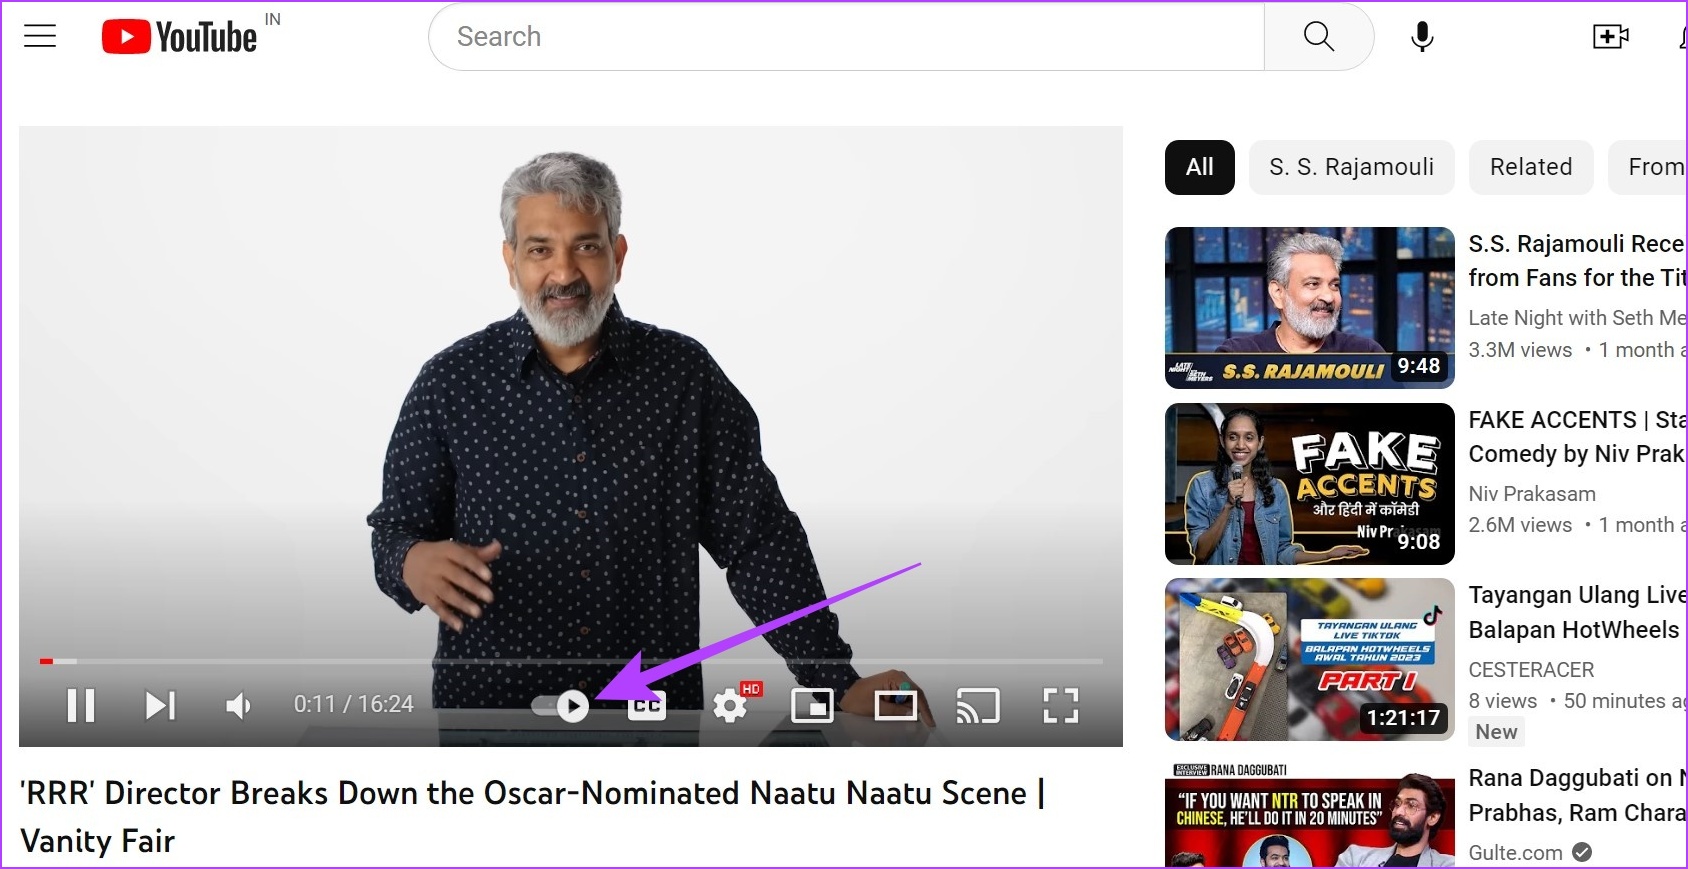
Task: Open 'Tayangan Ulang Live' video title
Action: click(1577, 612)
